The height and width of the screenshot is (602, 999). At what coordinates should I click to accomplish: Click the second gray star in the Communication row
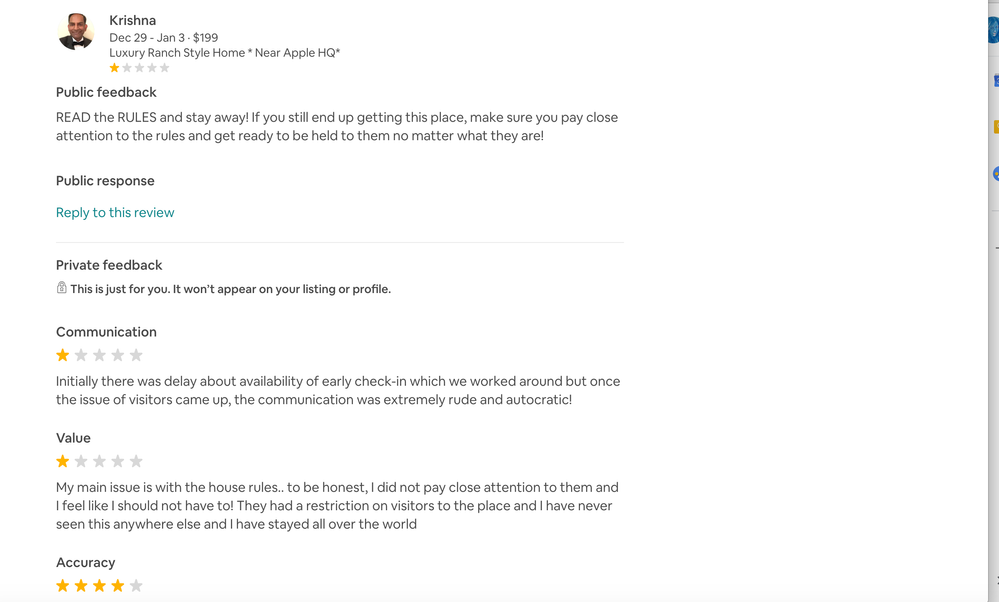81,354
